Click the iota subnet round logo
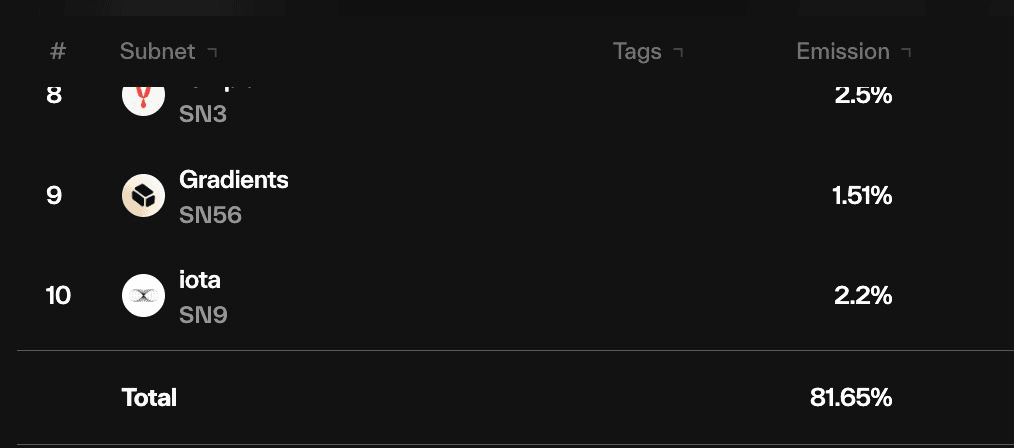The image size is (1014, 448). tap(144, 295)
